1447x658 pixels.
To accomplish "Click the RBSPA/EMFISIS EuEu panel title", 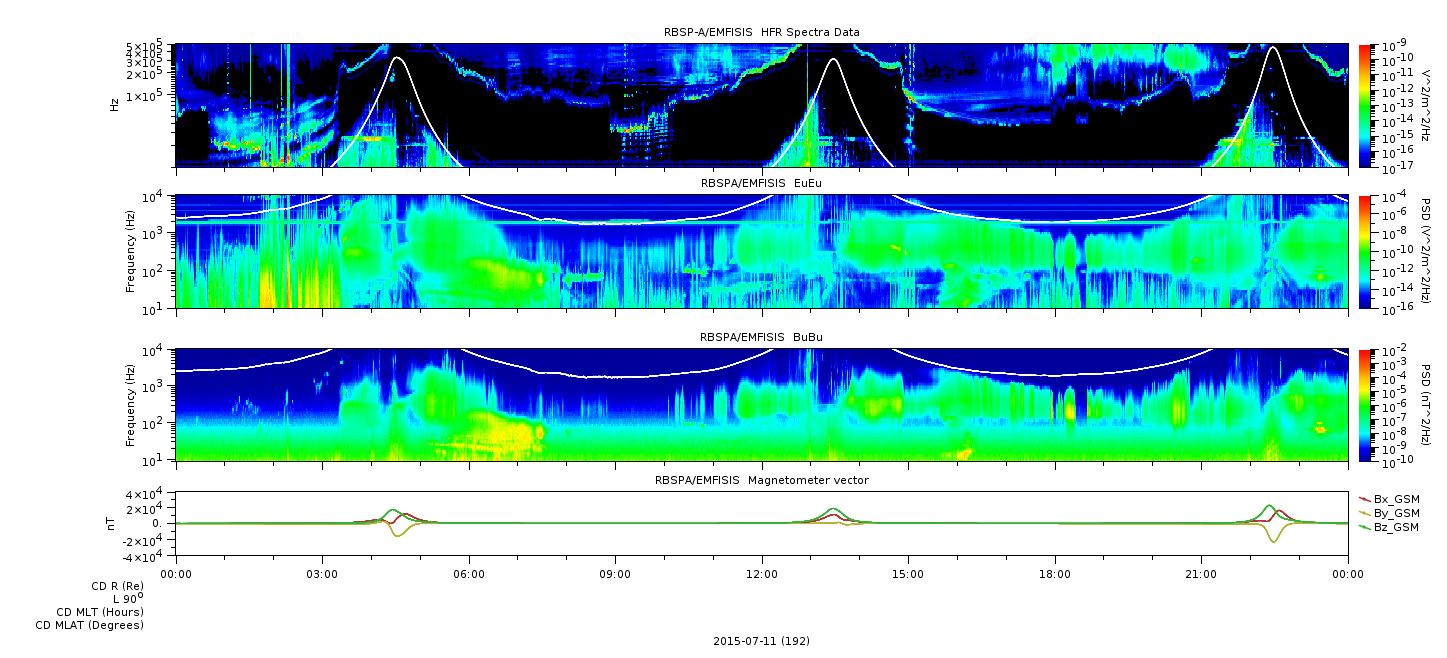I will 762,183.
